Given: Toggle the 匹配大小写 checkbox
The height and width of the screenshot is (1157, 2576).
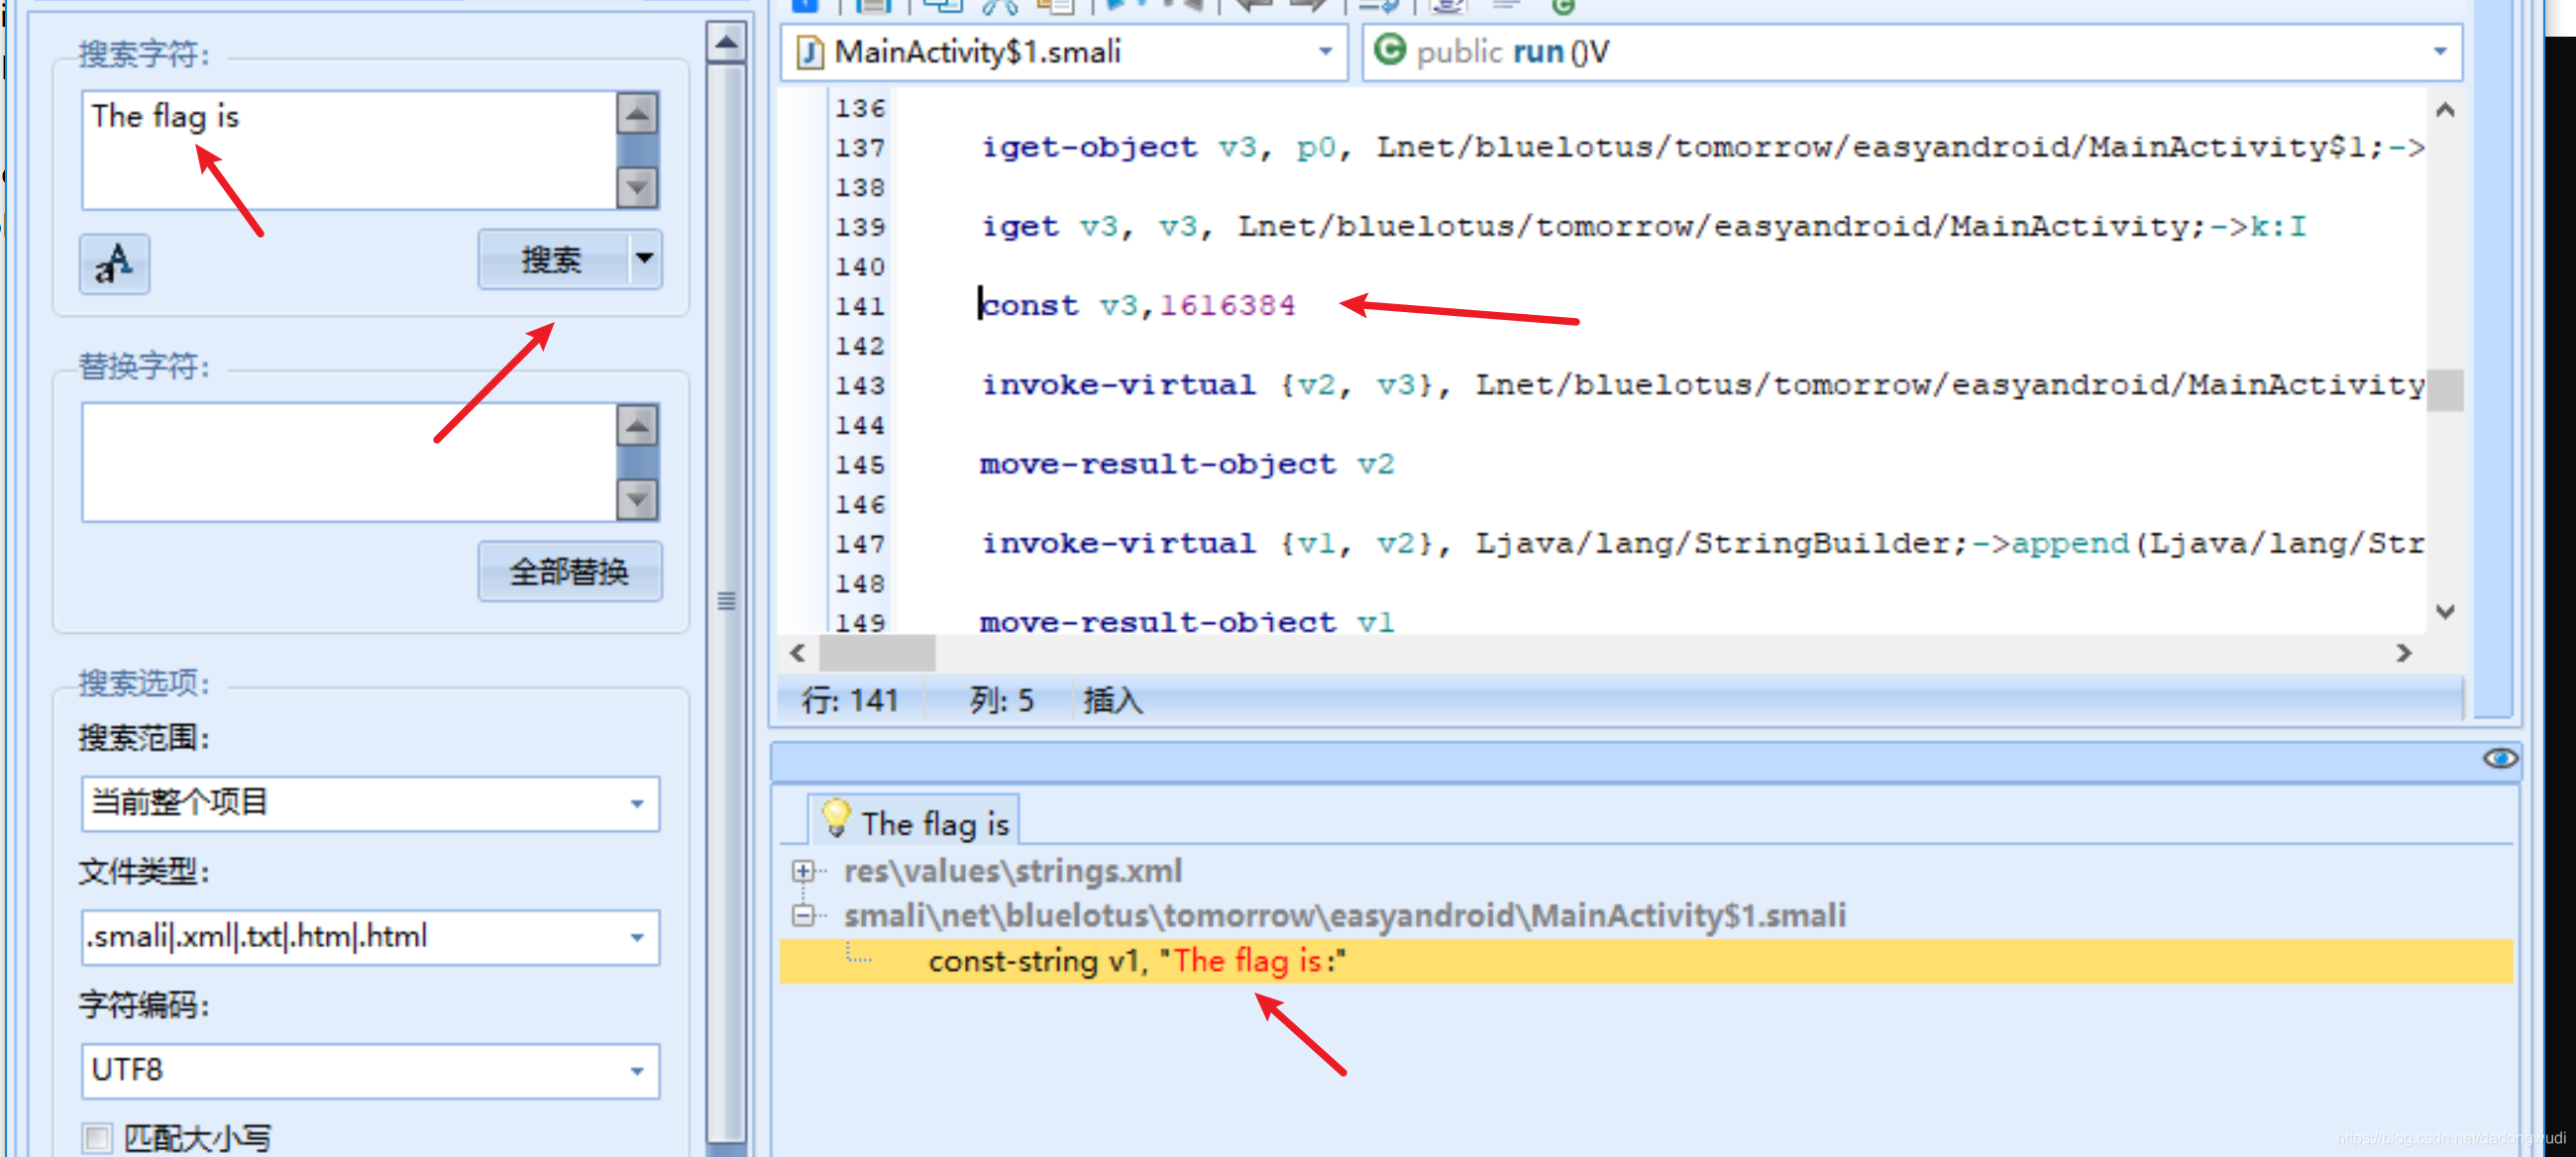Looking at the screenshot, I should [x=97, y=1138].
